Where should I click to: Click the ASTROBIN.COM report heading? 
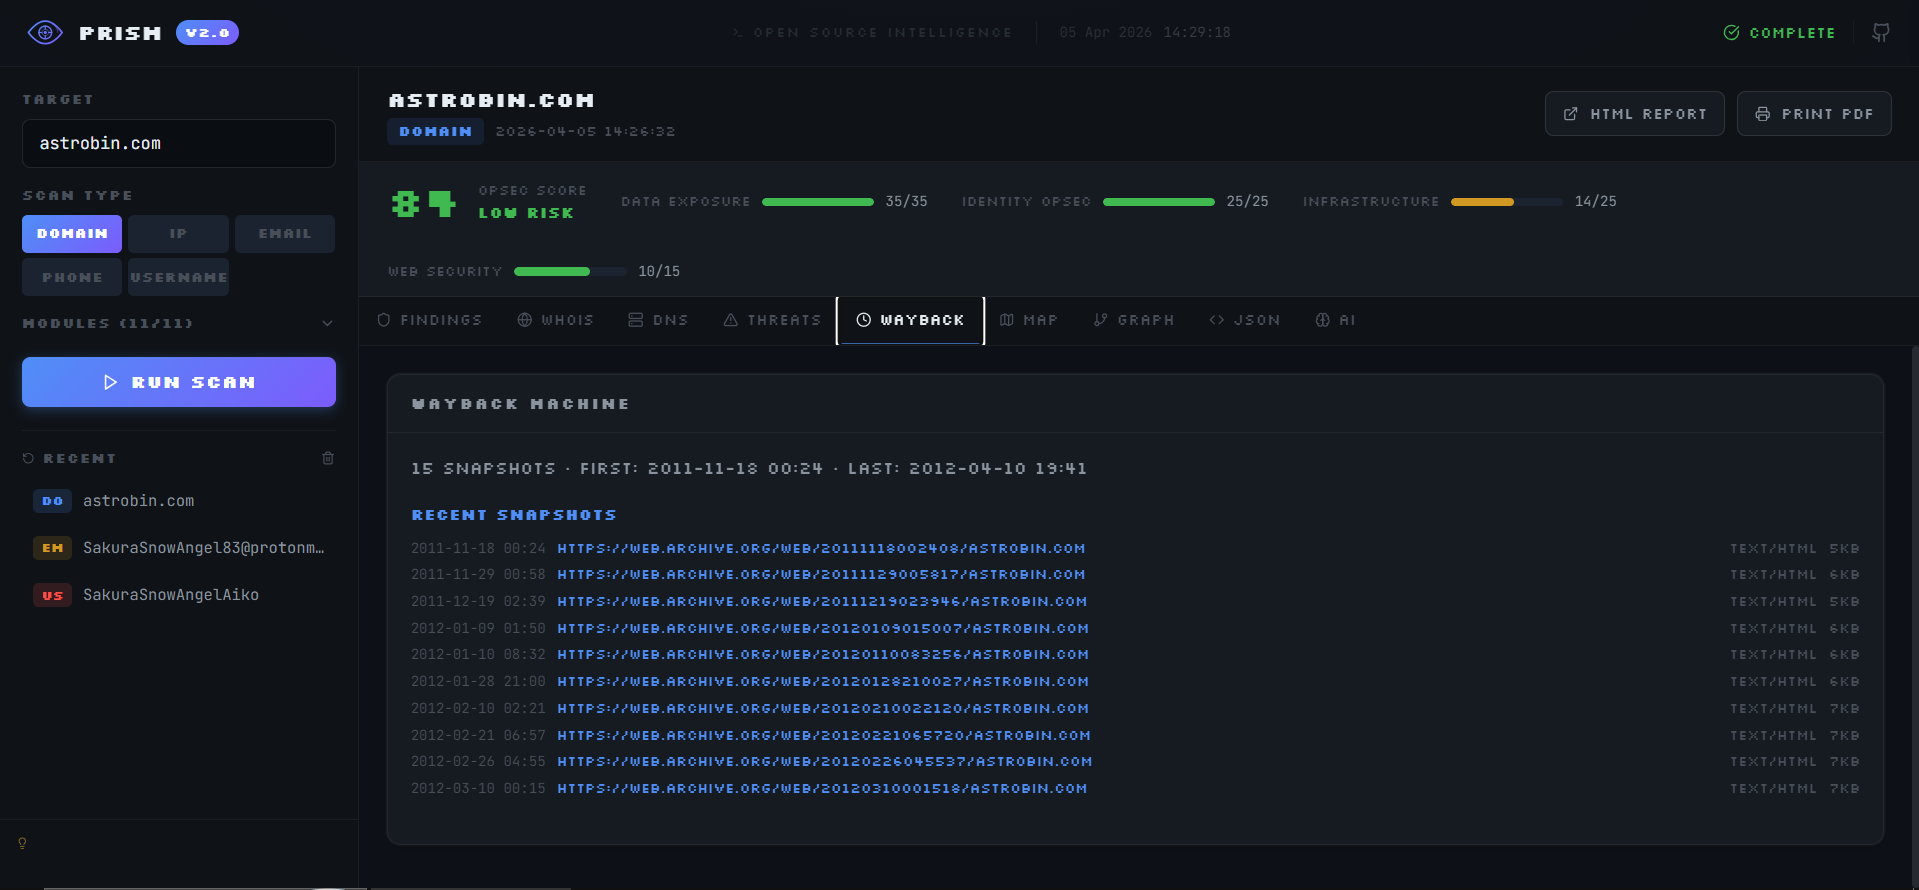pyautogui.click(x=491, y=100)
